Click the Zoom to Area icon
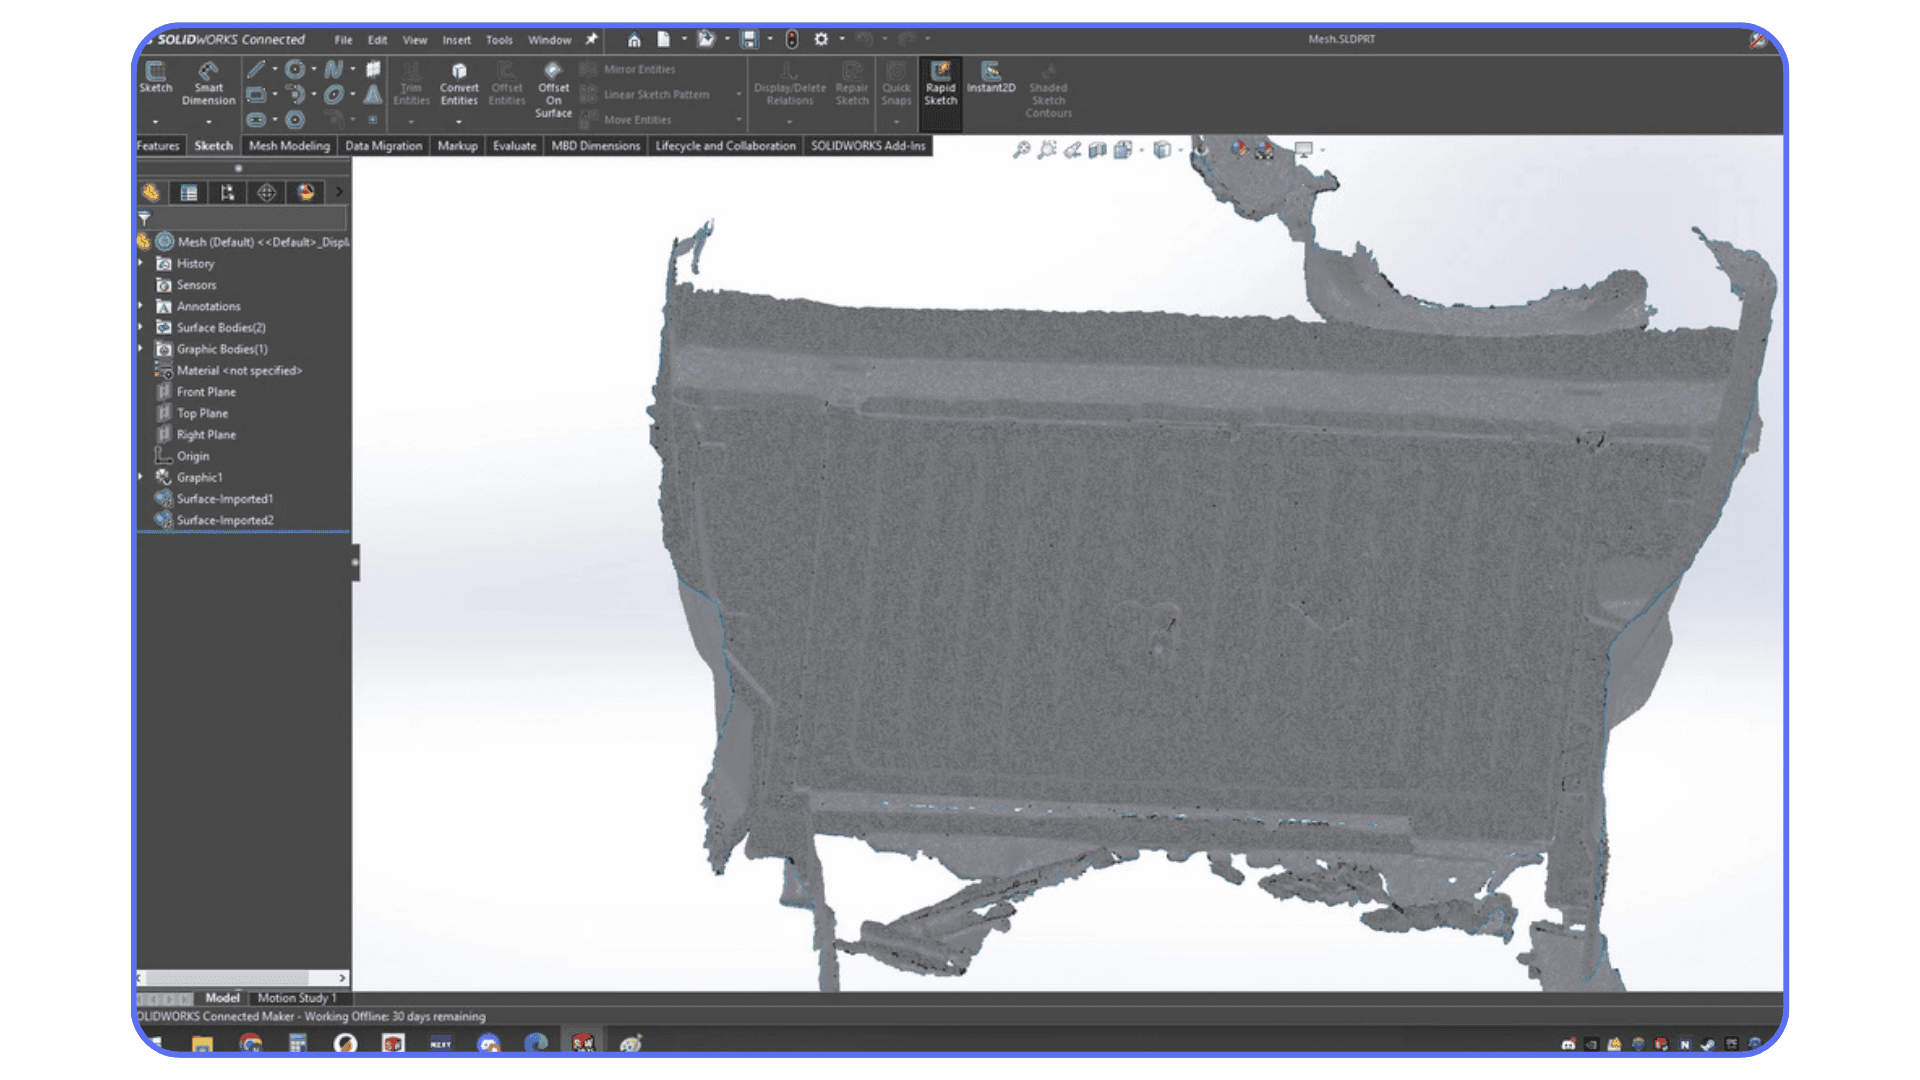1920x1080 pixels. [x=1046, y=148]
